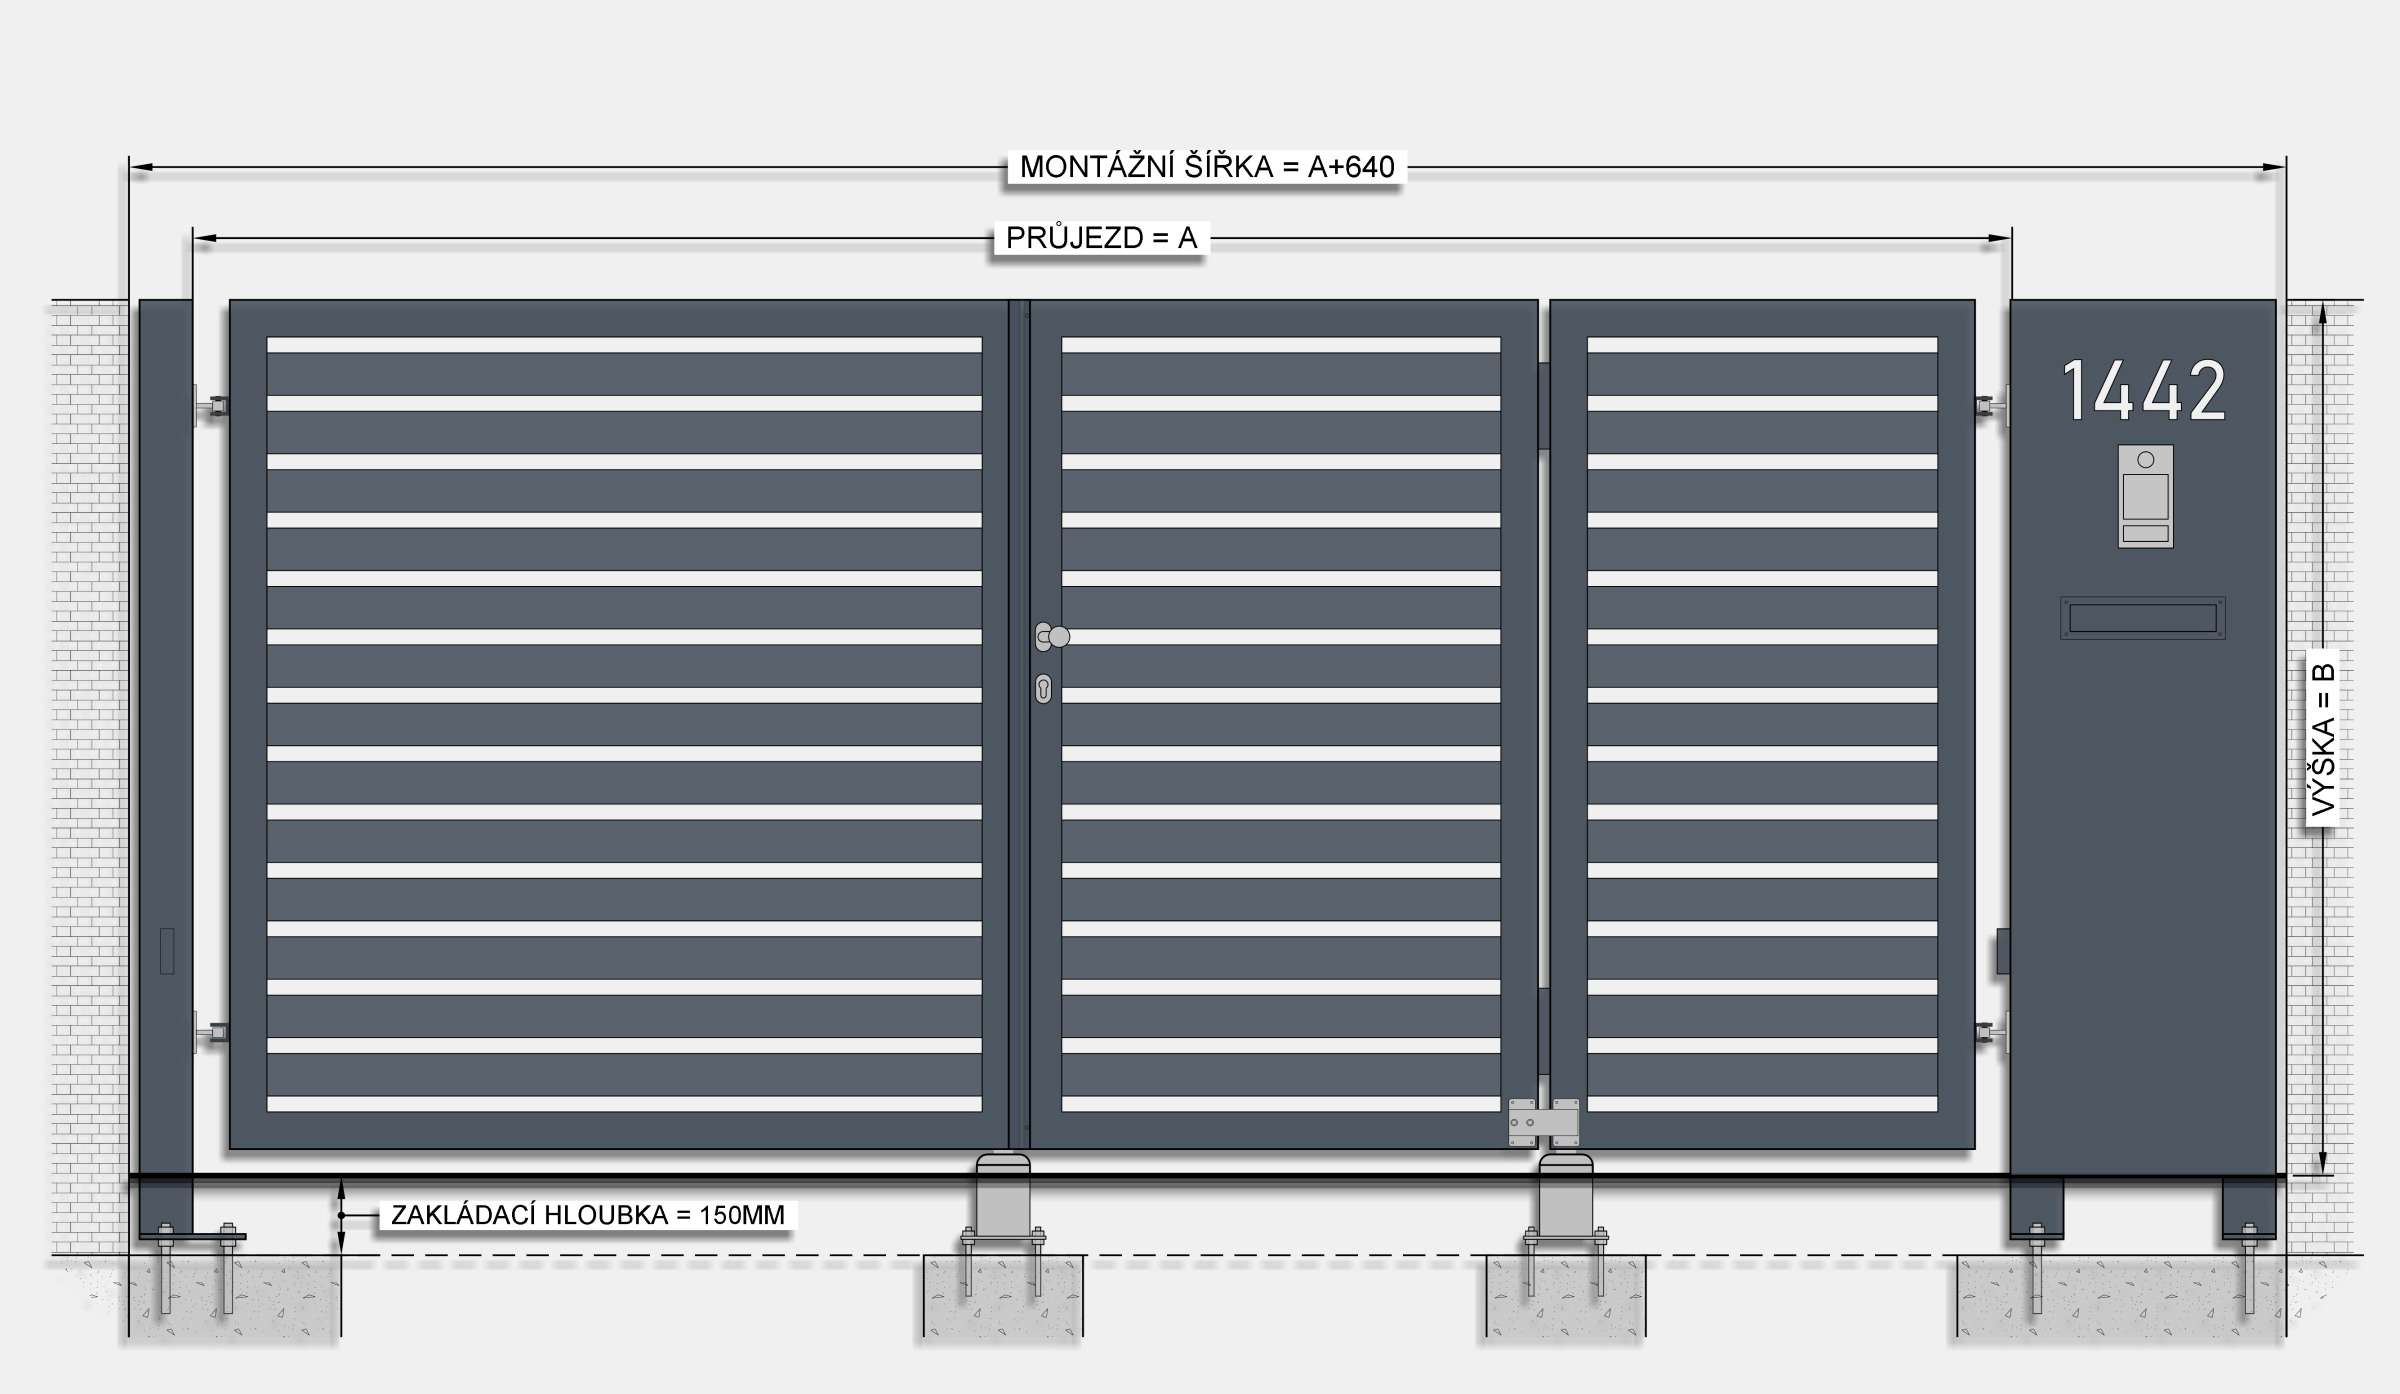Click the ZAKLÁDACÍ HLOUBKA = 150MM label
2400x1394 pixels.
tap(587, 1215)
